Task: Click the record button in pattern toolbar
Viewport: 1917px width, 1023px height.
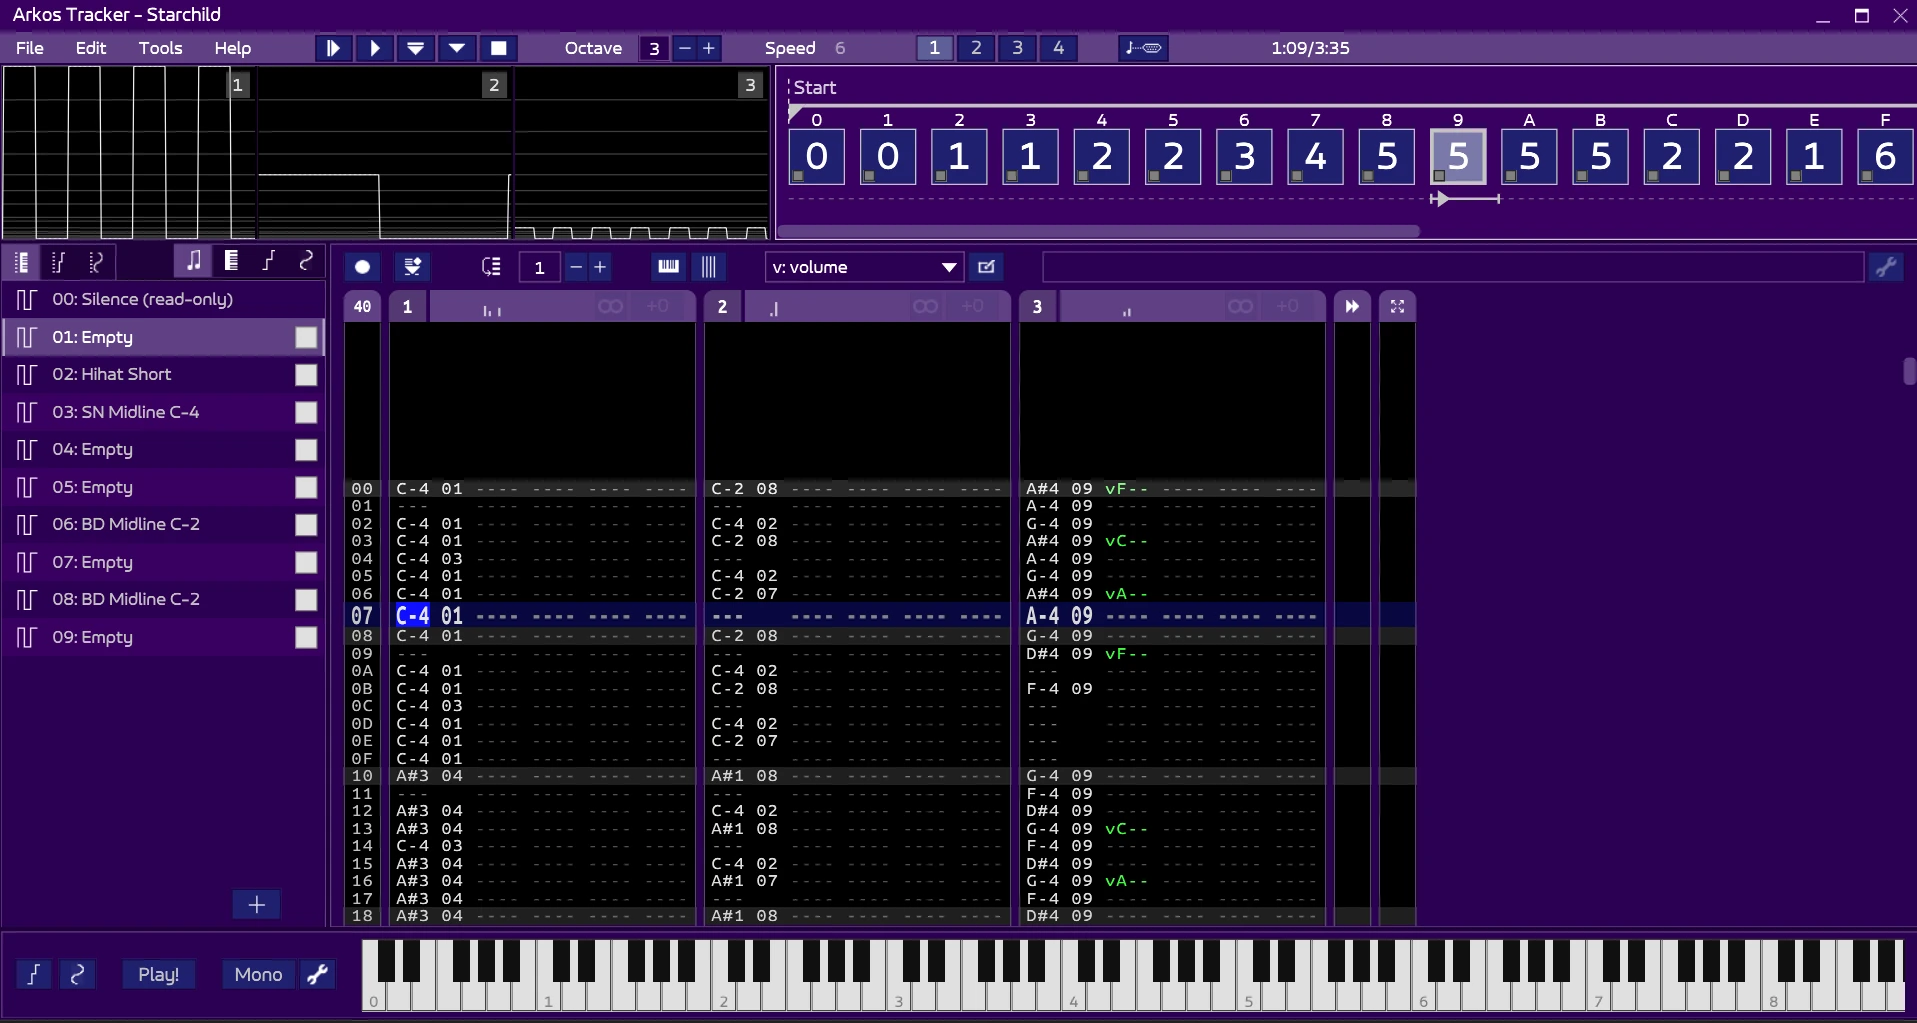Action: point(362,267)
